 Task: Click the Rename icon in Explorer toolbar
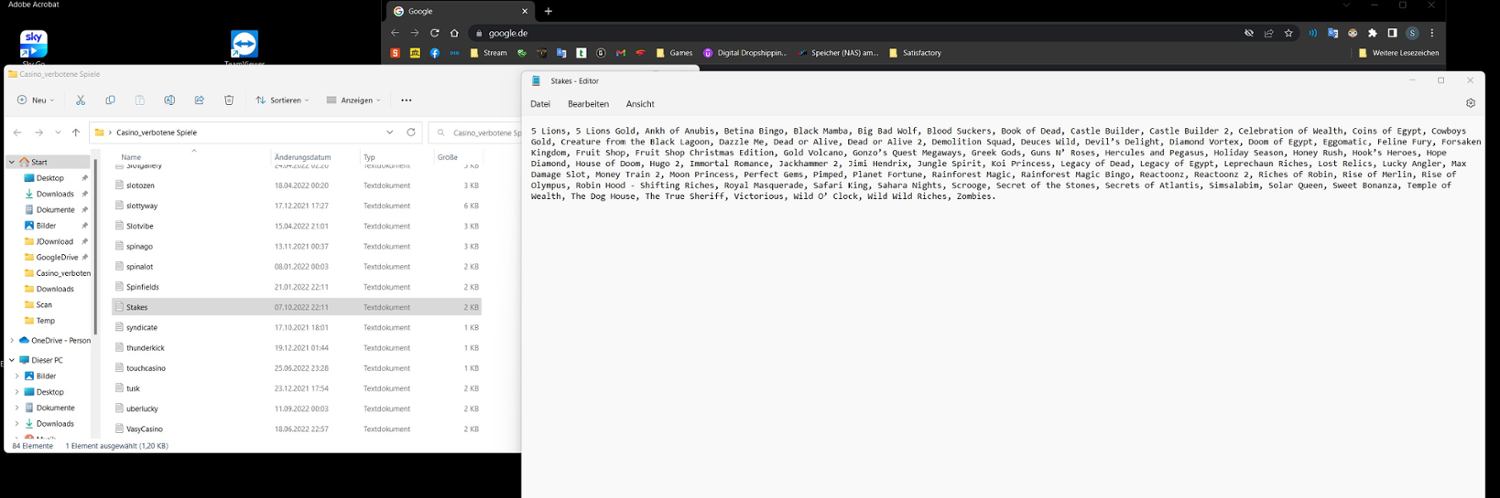click(170, 100)
